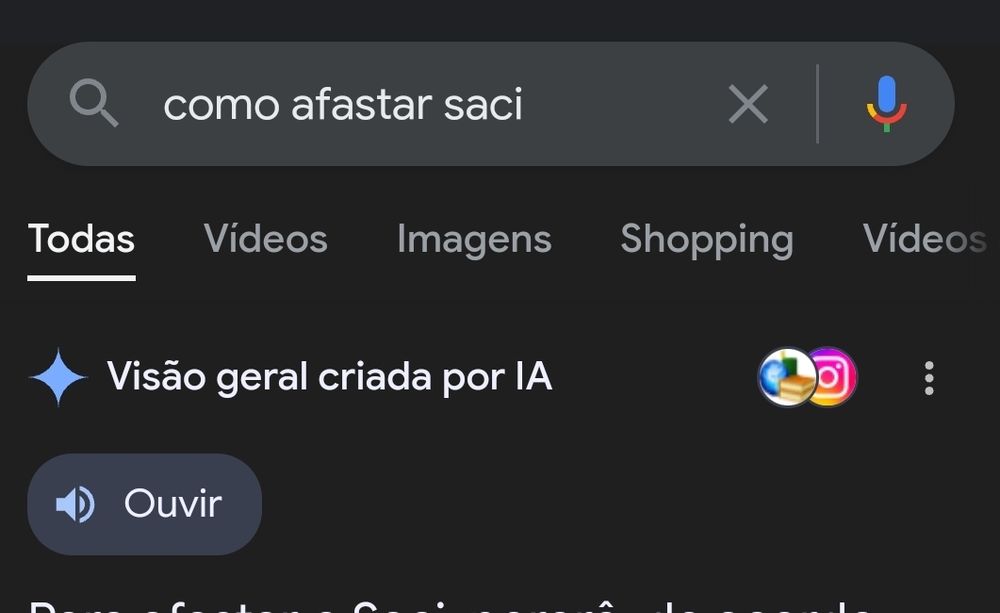Image resolution: width=1000 pixels, height=613 pixels.
Task: Tap the AI Overview sparkle icon
Action: click(x=58, y=377)
